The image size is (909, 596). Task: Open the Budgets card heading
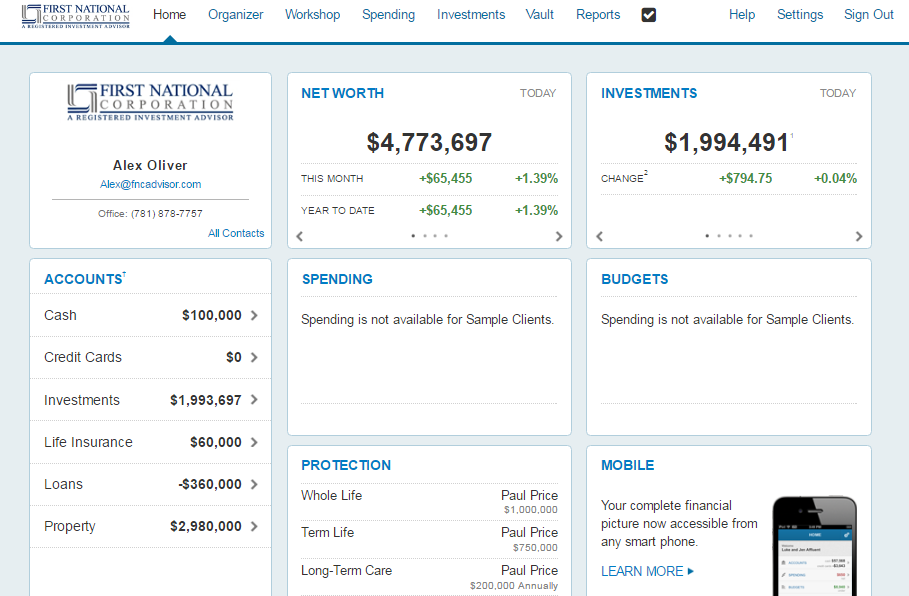tap(634, 279)
